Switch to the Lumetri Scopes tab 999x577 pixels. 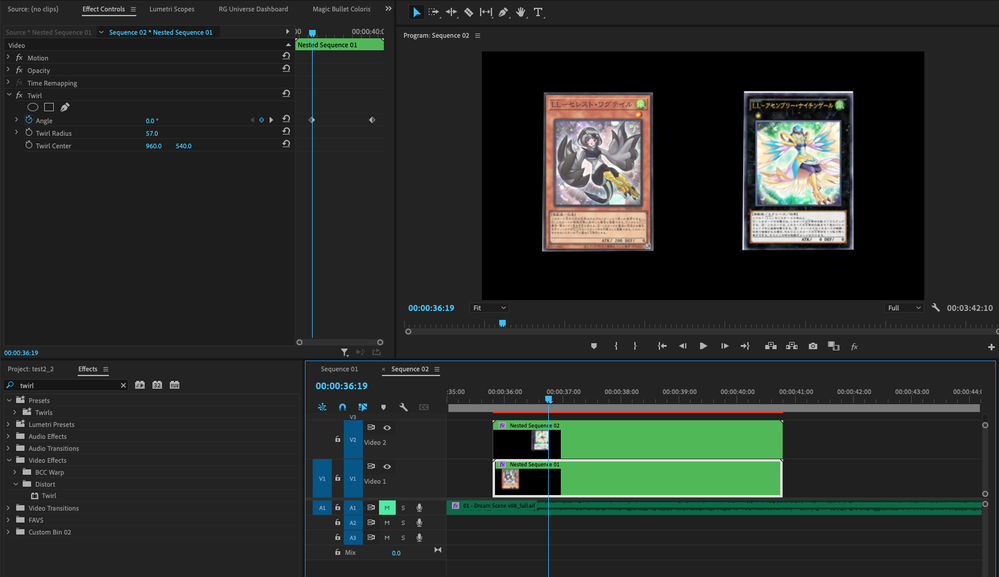click(x=172, y=9)
